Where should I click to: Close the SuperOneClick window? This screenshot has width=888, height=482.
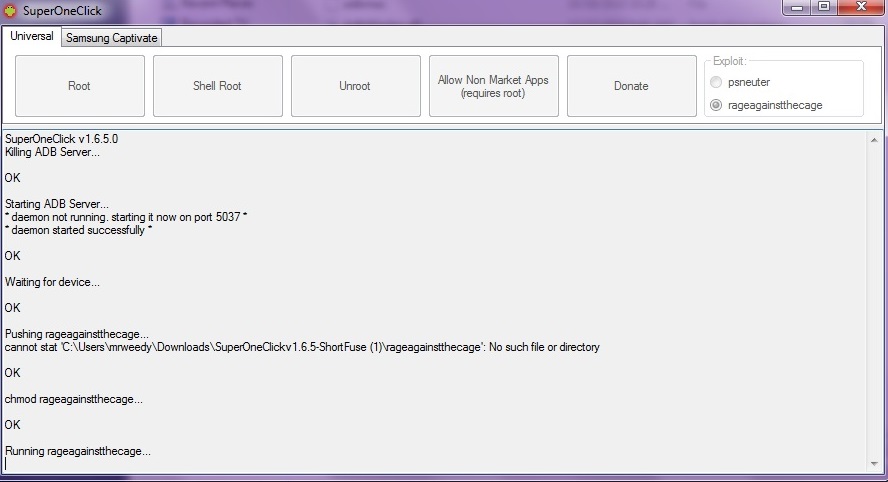point(858,8)
